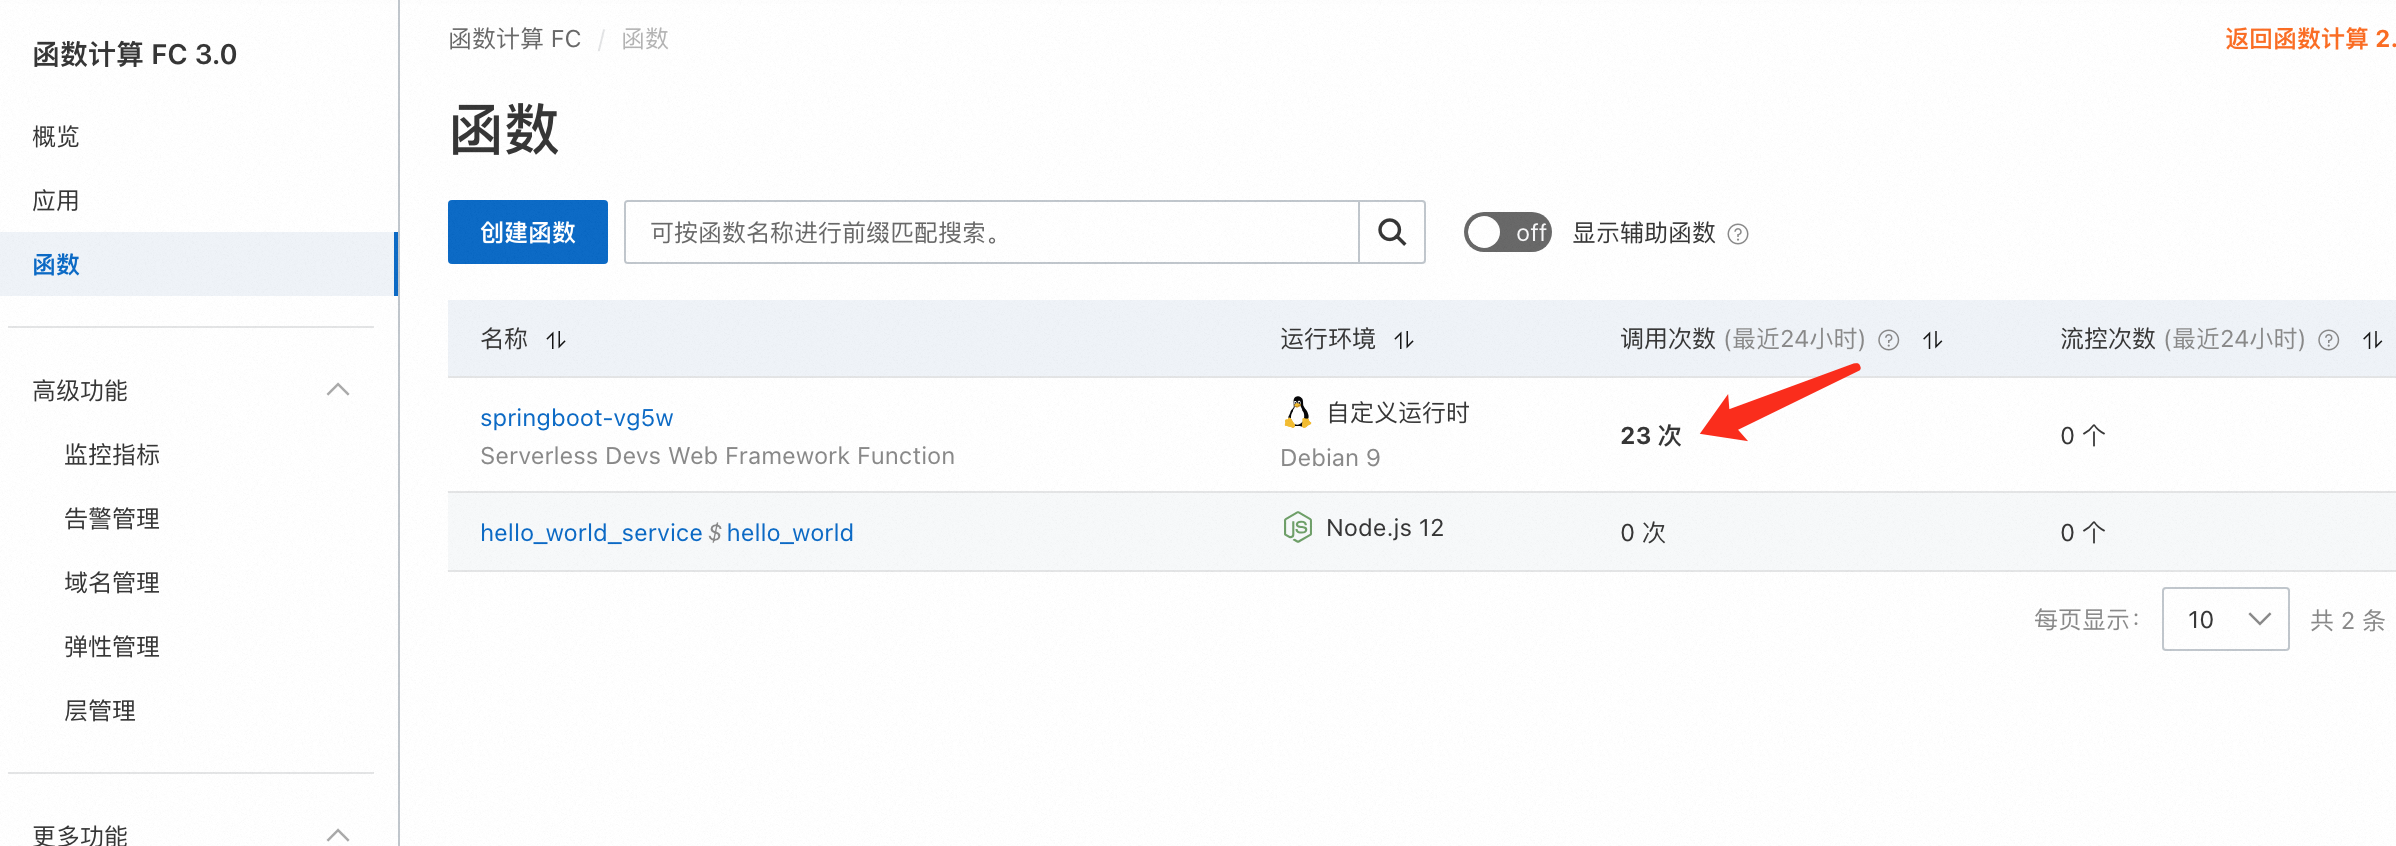Focus the function name search field

[x=992, y=232]
